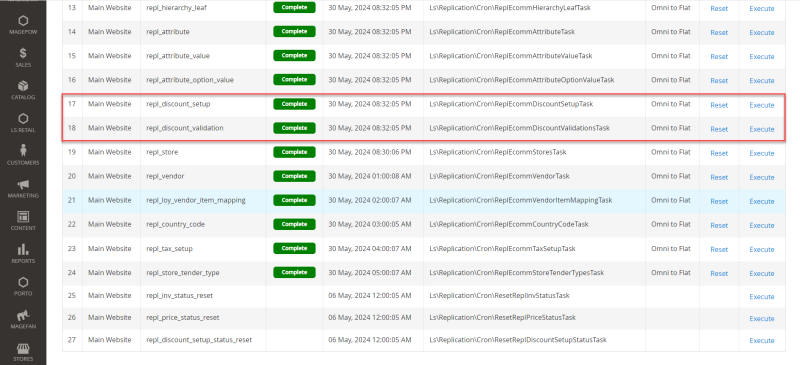The width and height of the screenshot is (800, 365).
Task: Select the repl_loy_vendor_item_mapping highlighted row
Action: pyautogui.click(x=424, y=201)
